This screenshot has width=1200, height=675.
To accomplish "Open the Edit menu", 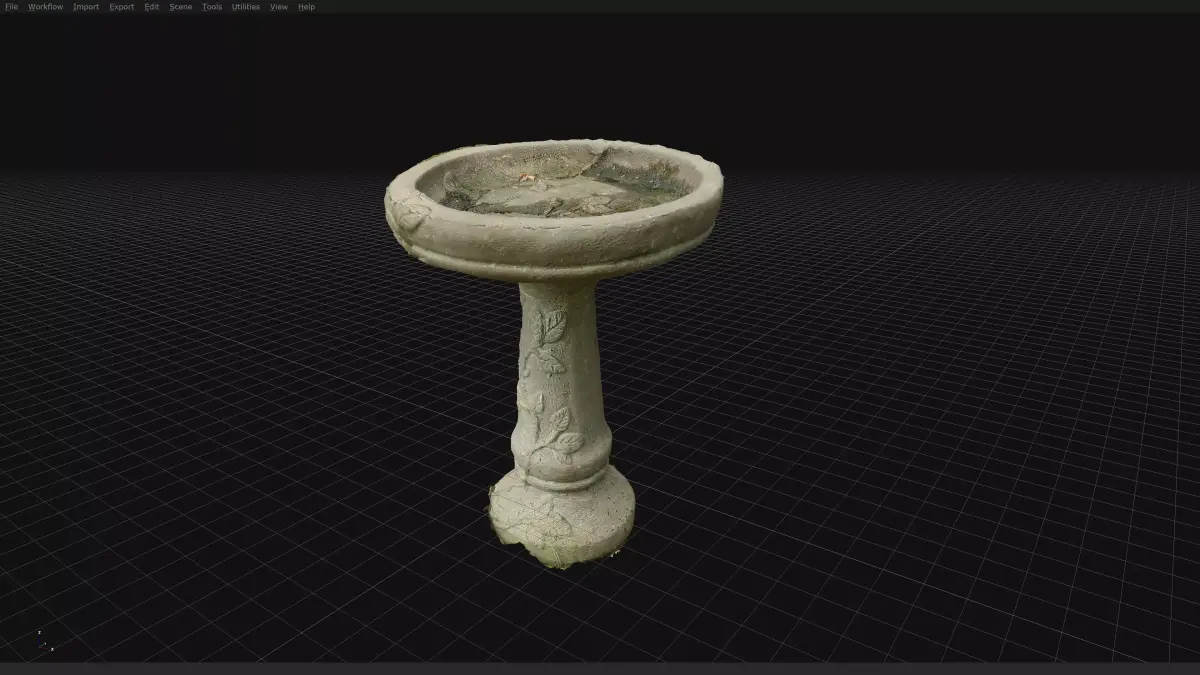I will tap(152, 7).
